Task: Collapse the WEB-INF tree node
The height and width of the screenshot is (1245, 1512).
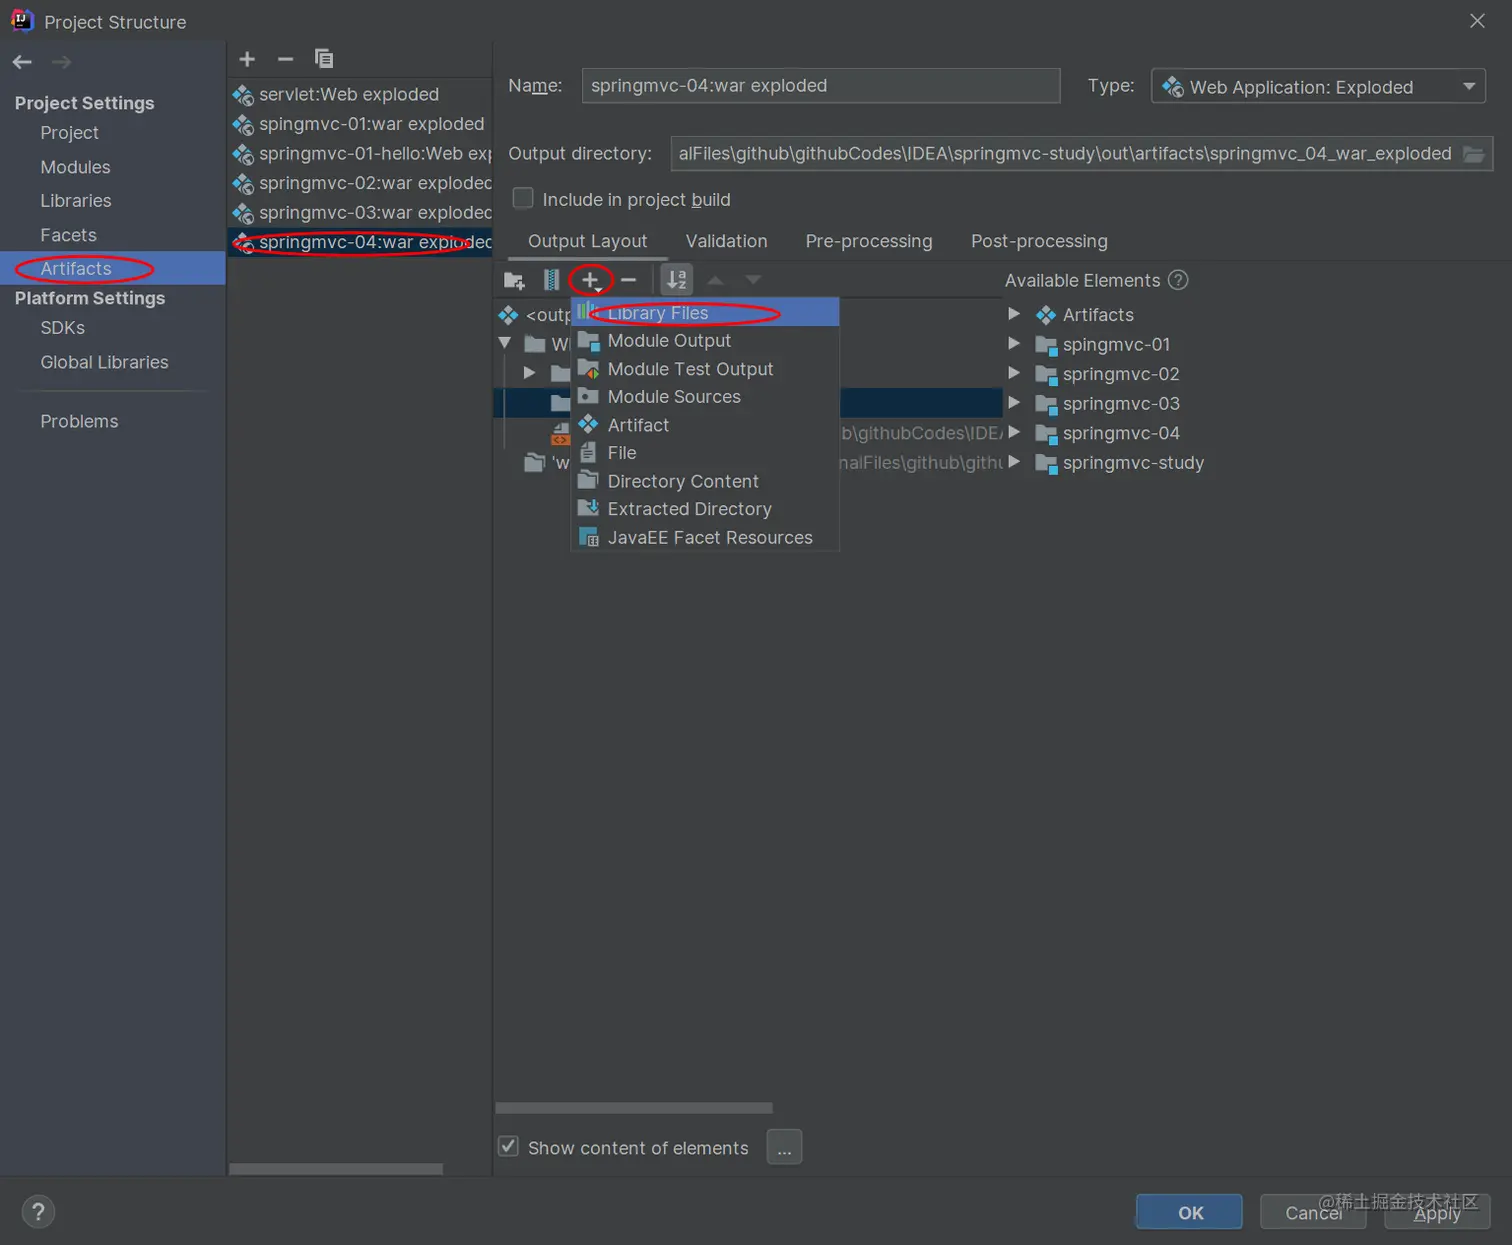Action: pyautogui.click(x=505, y=343)
